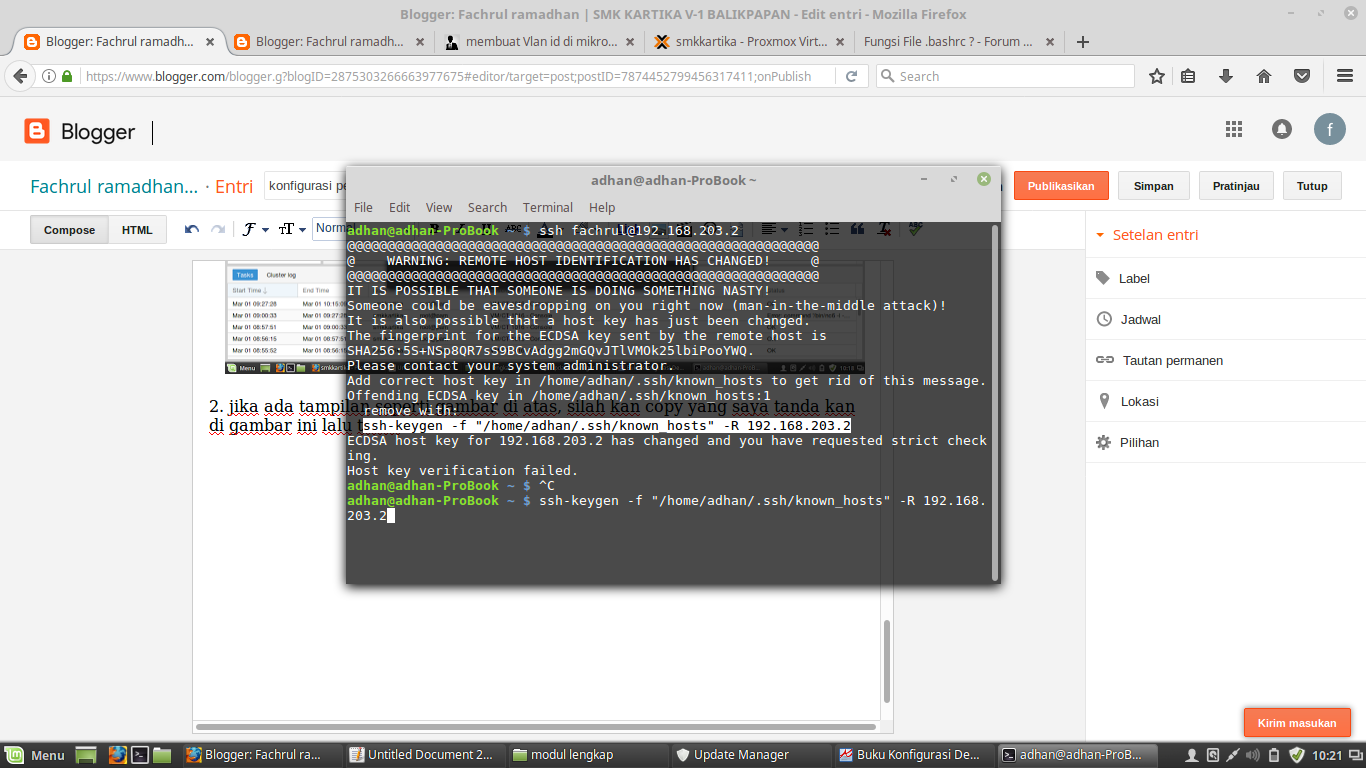Viewport: 1366px width, 768px height.
Task: Open the font size dropdown
Action: [x=292, y=229]
